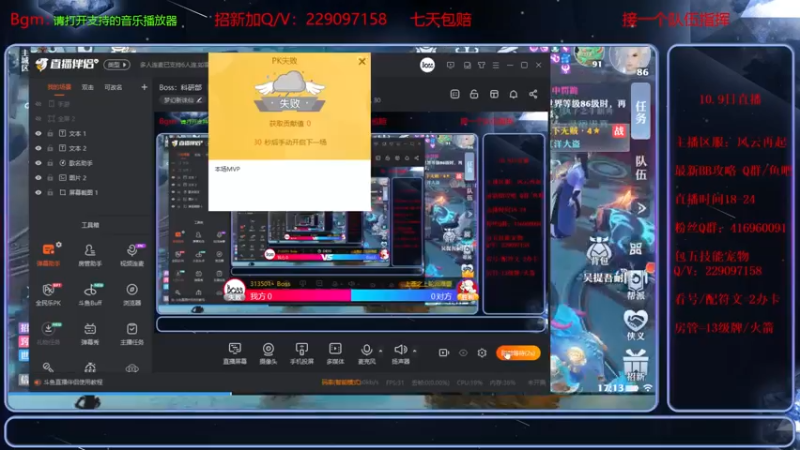Open the message icon in the title bar
Screen dimensions: 800x450
point(451,65)
